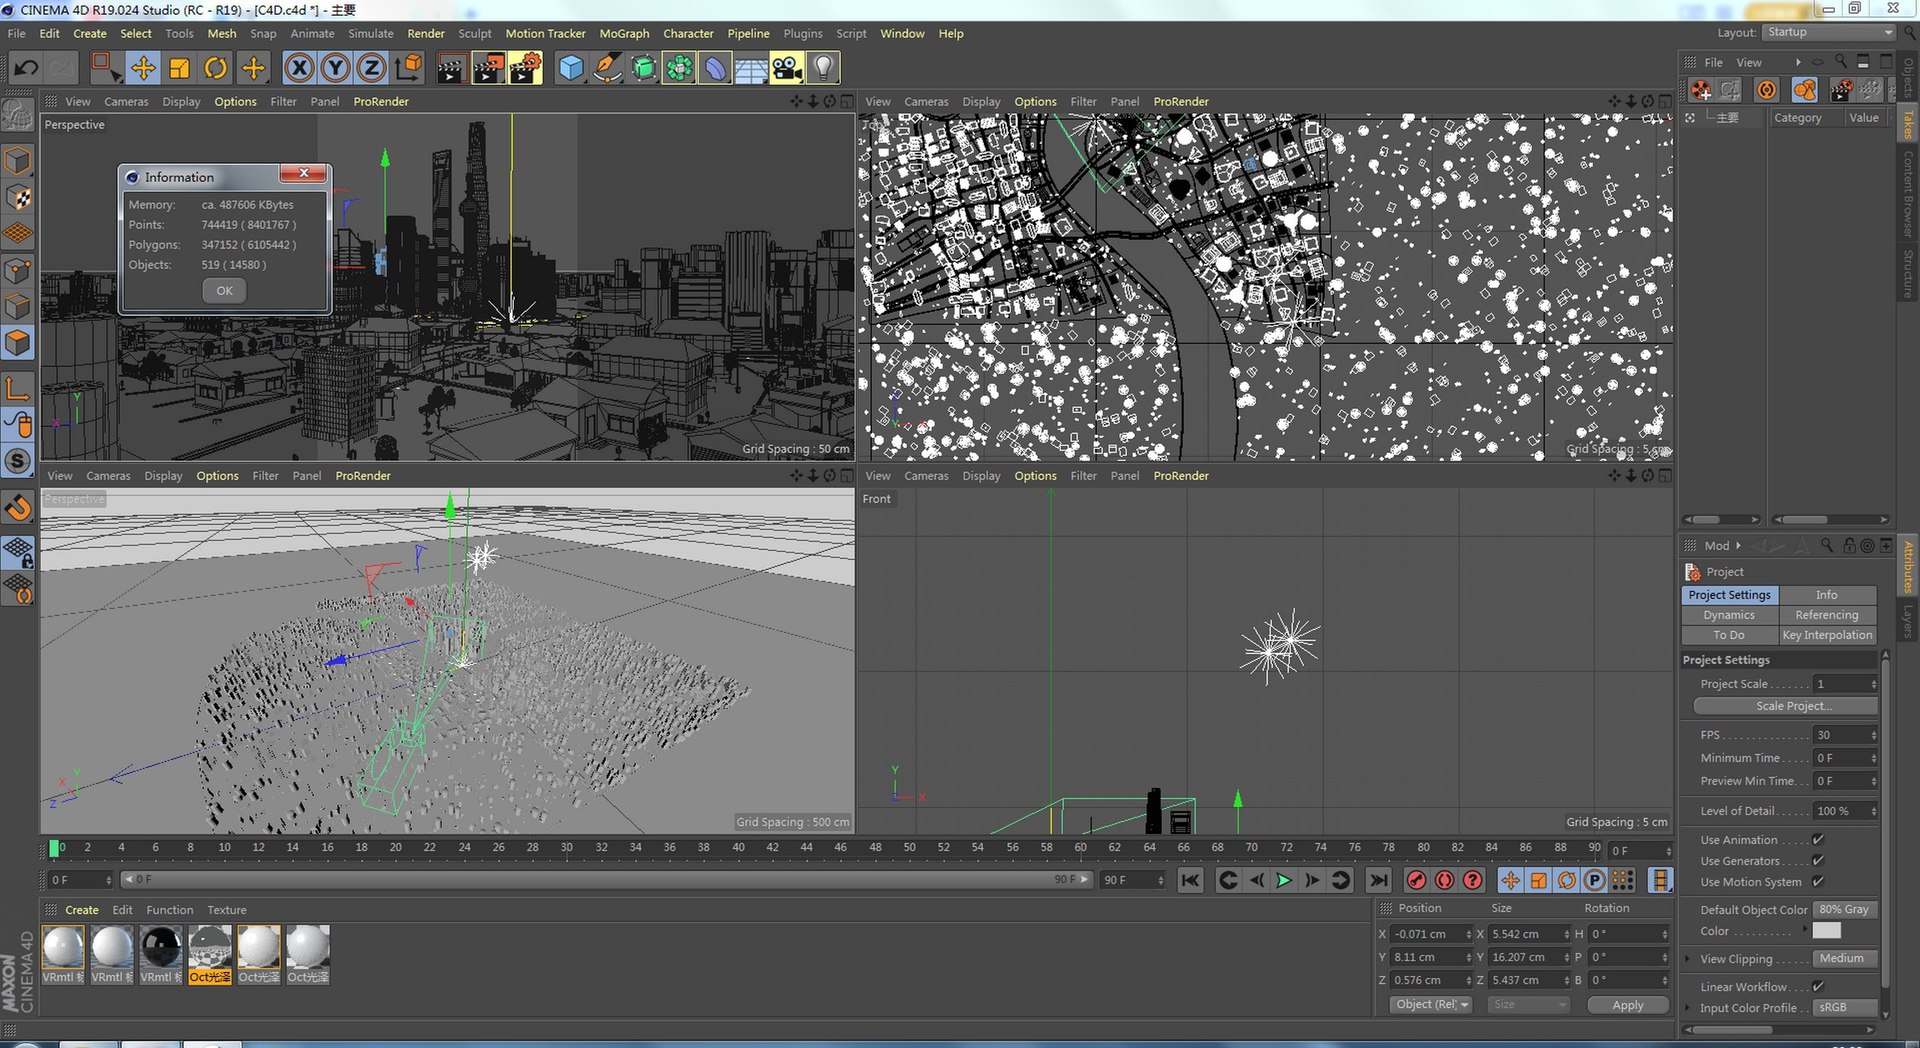Open the Character menu

click(x=688, y=33)
